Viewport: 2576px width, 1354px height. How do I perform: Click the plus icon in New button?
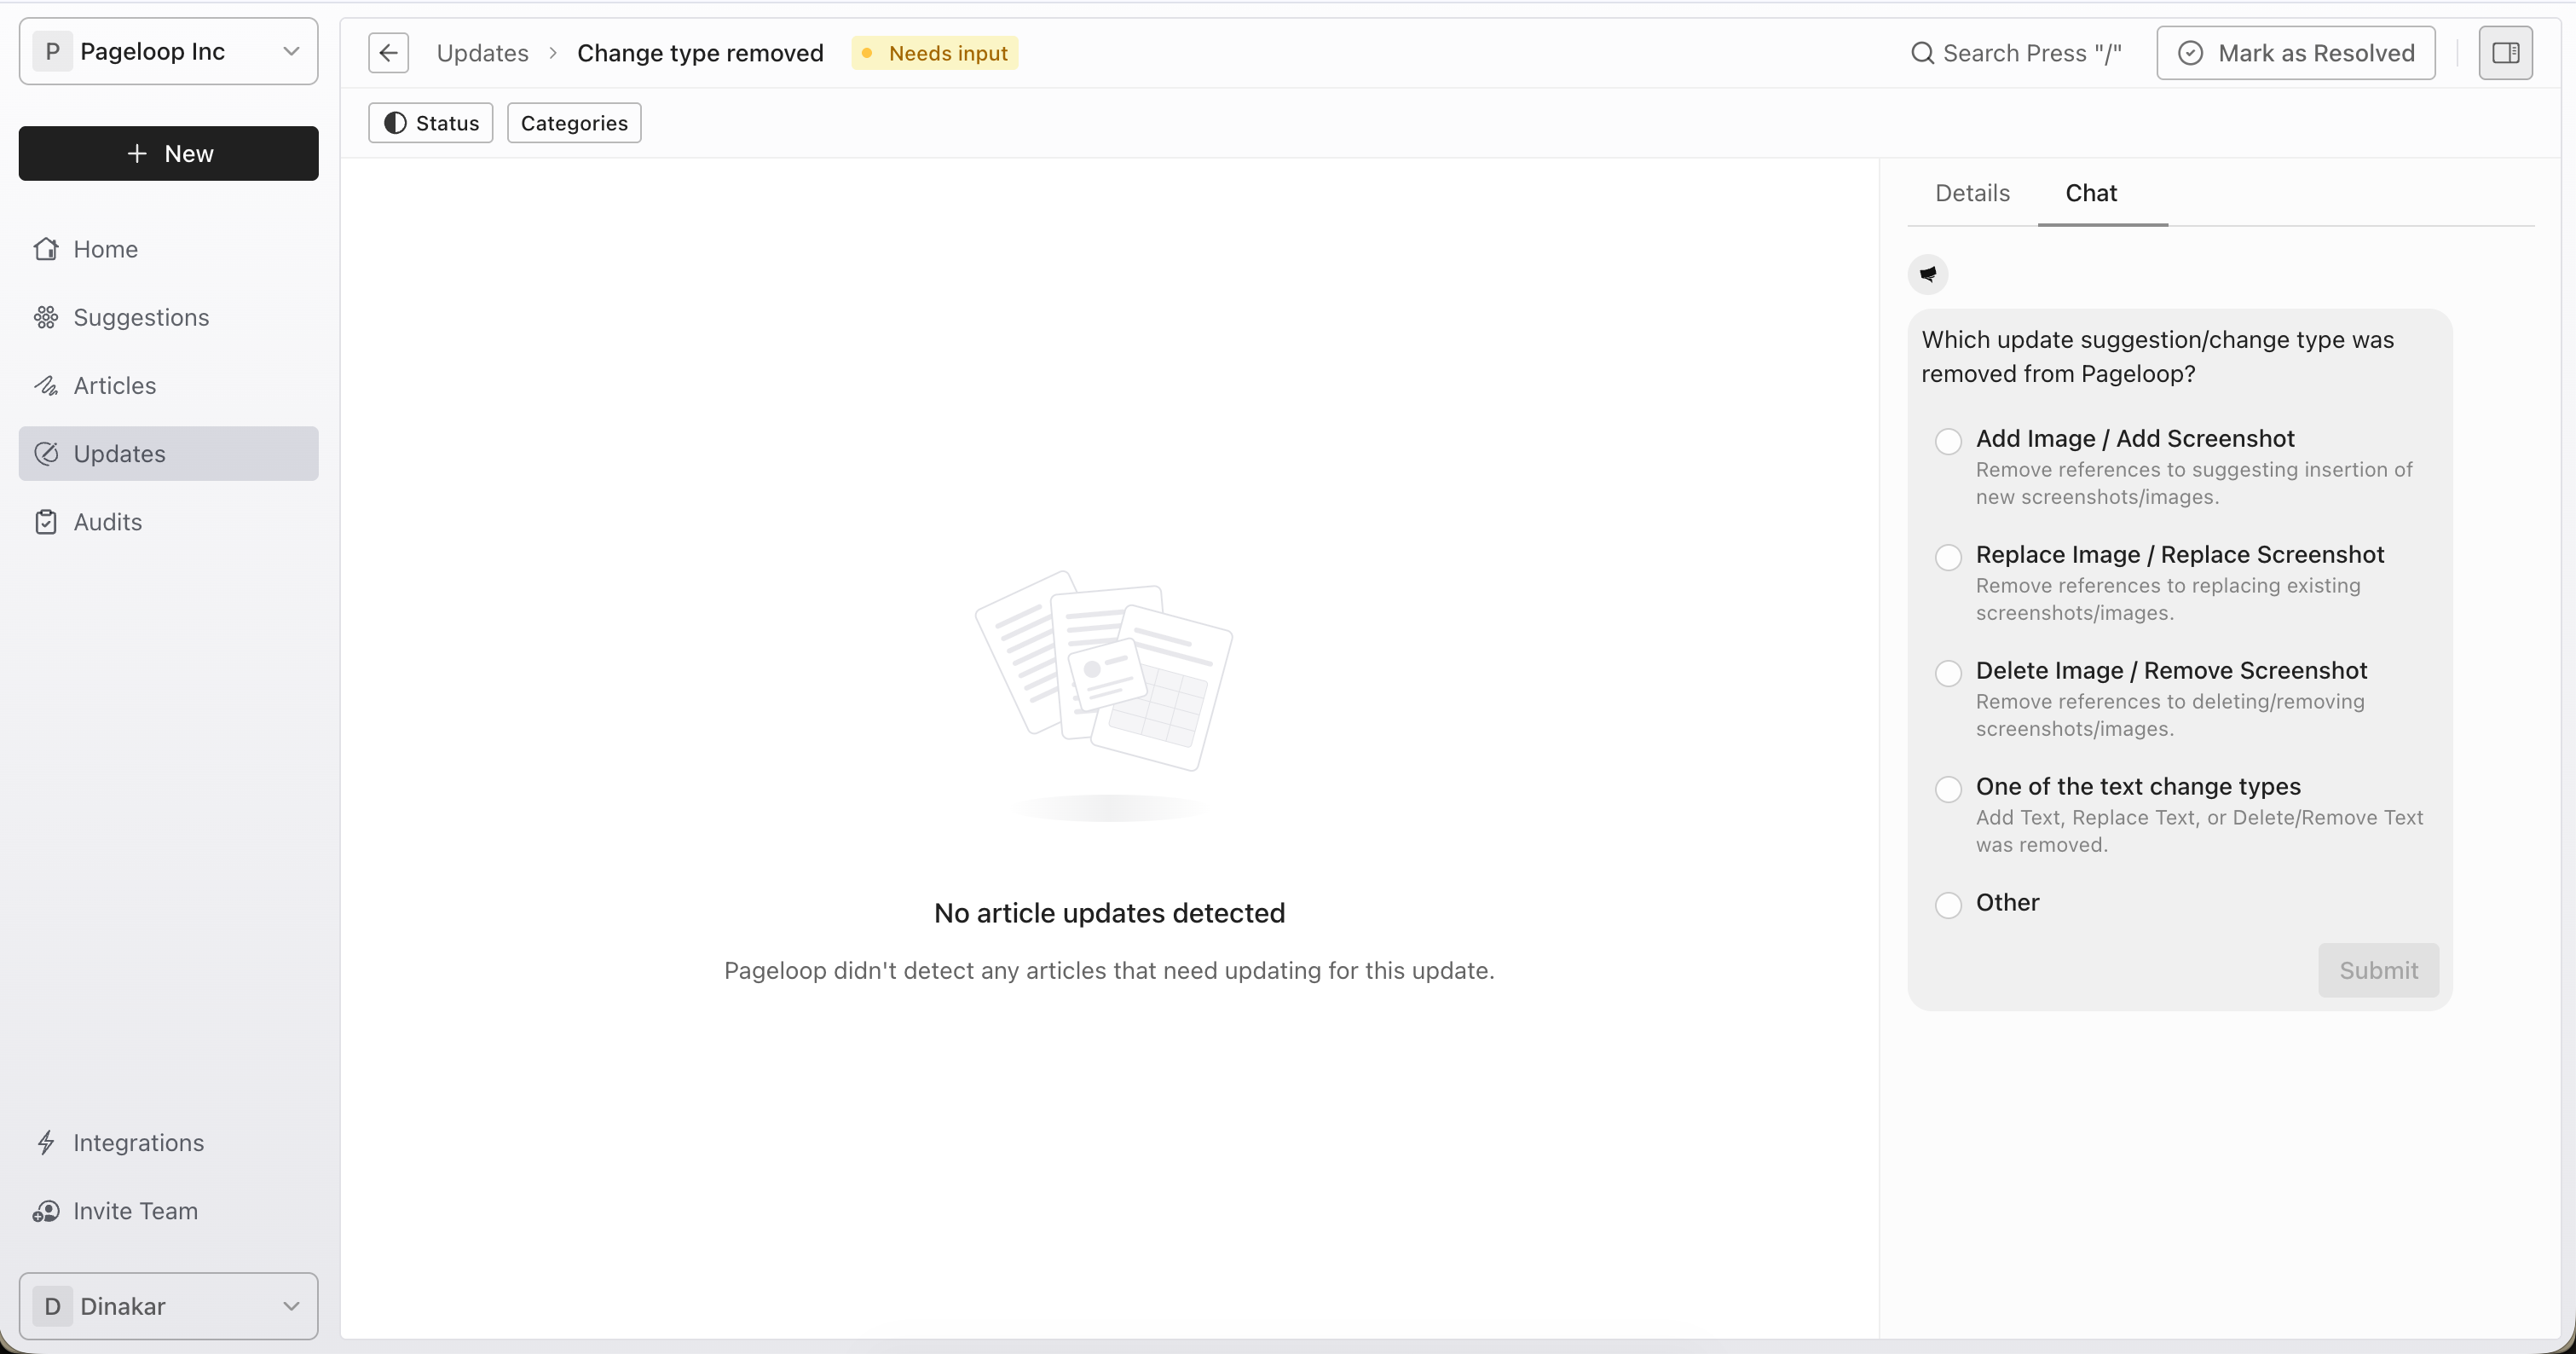click(137, 153)
